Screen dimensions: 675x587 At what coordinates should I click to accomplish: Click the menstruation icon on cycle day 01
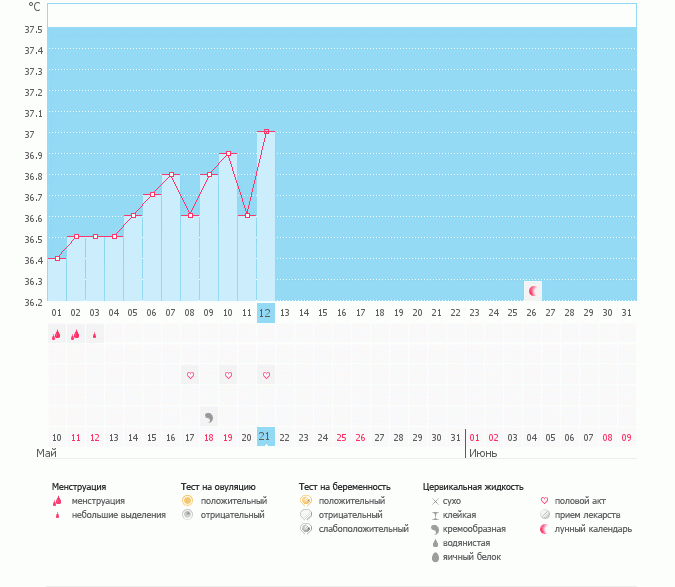(x=56, y=335)
